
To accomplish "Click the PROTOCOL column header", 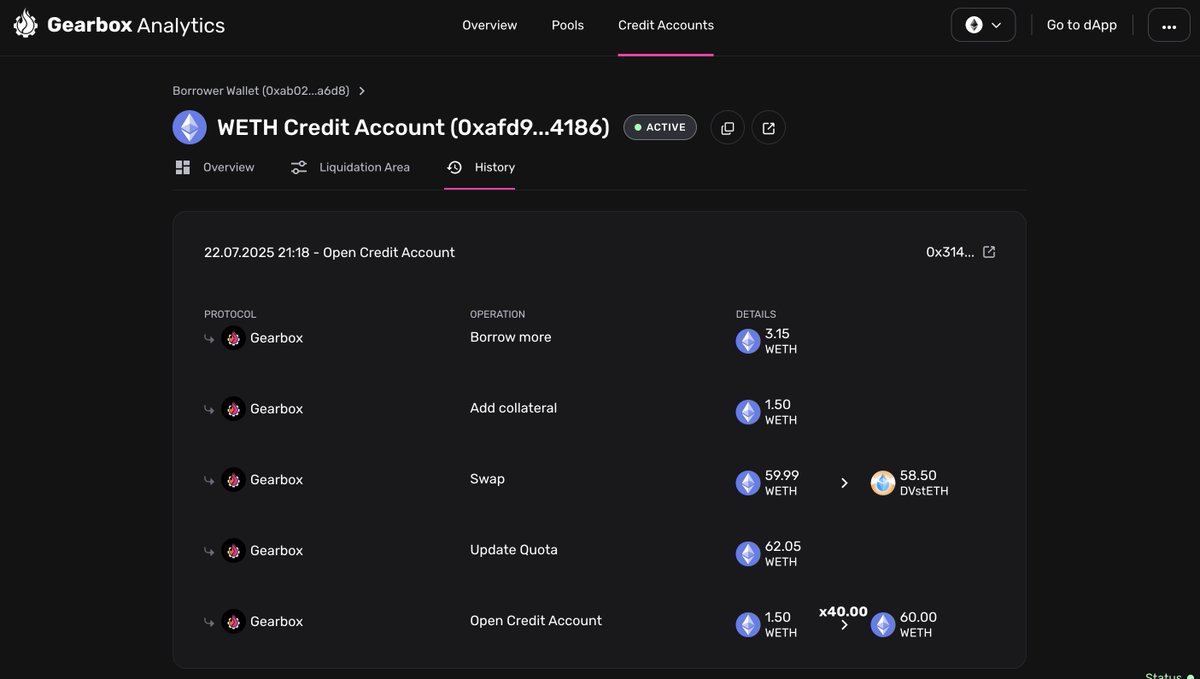I will tap(230, 314).
